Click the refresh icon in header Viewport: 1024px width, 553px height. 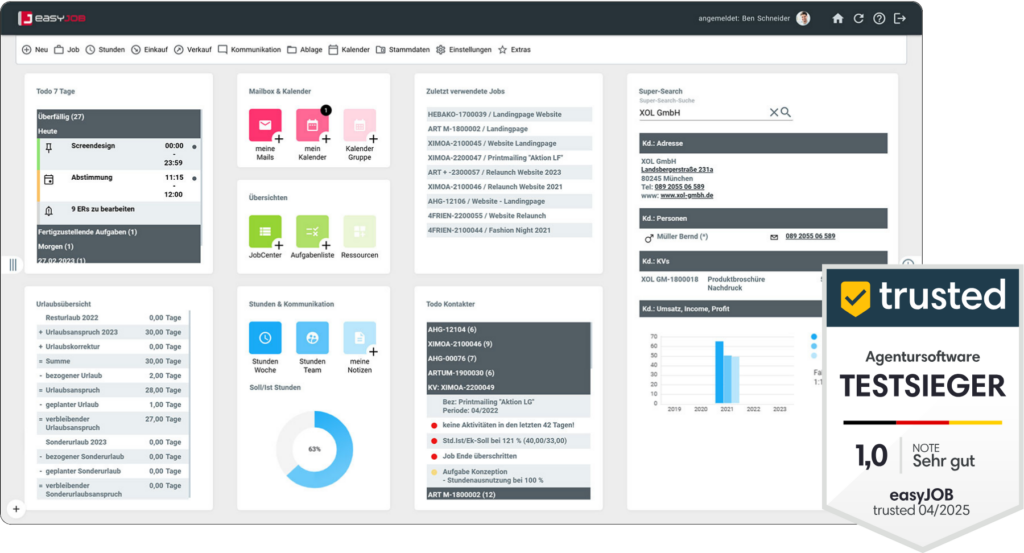(858, 18)
